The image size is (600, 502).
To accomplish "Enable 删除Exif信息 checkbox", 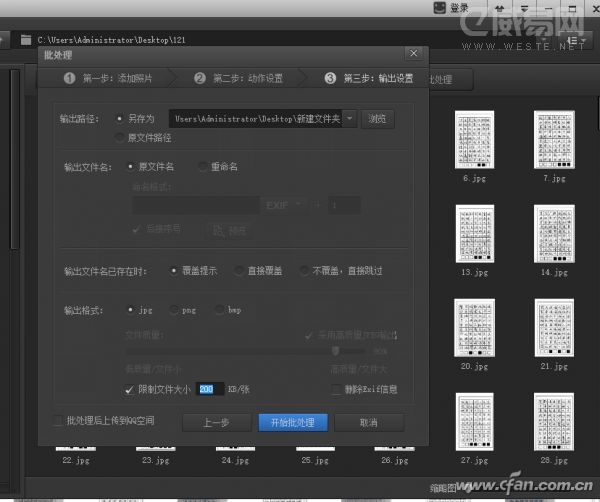I will click(334, 389).
